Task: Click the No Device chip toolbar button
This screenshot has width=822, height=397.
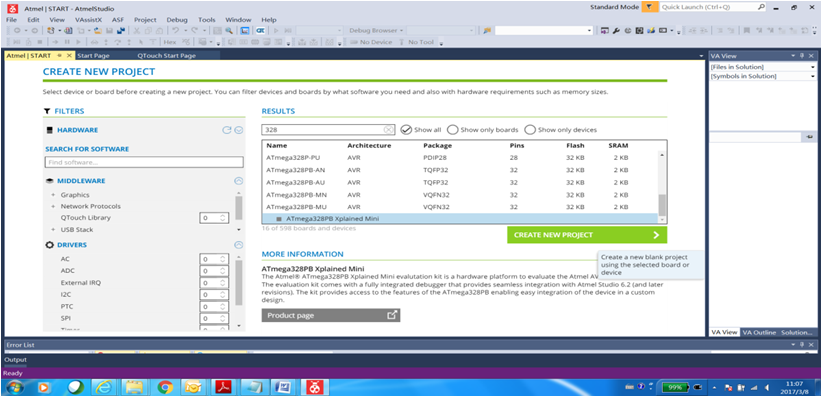Action: point(371,42)
